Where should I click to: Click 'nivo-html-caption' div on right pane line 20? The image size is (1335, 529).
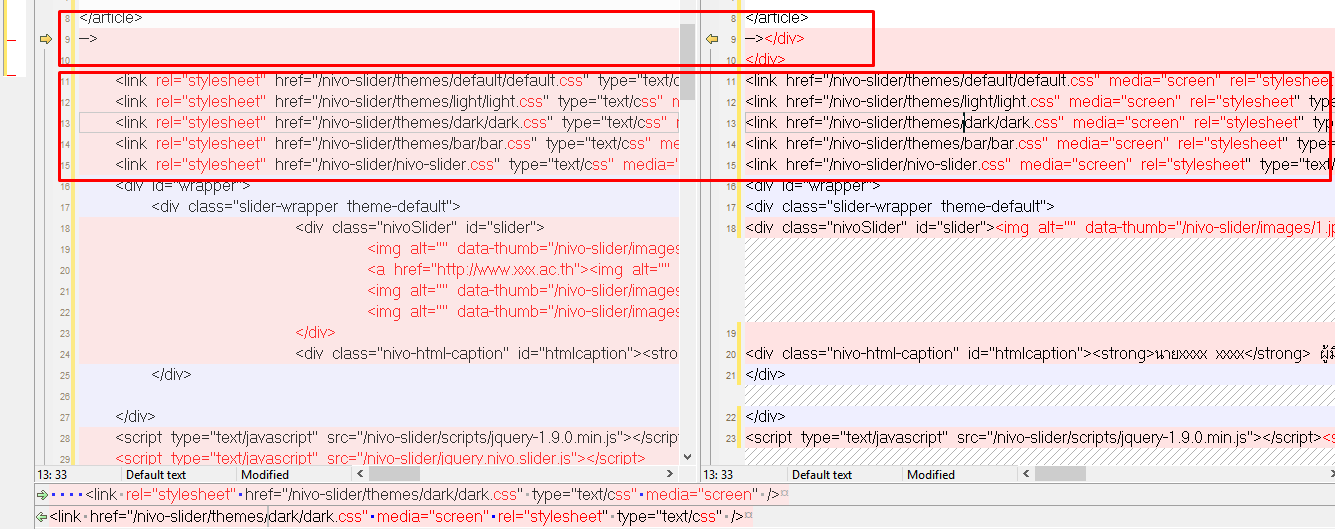1040,354
